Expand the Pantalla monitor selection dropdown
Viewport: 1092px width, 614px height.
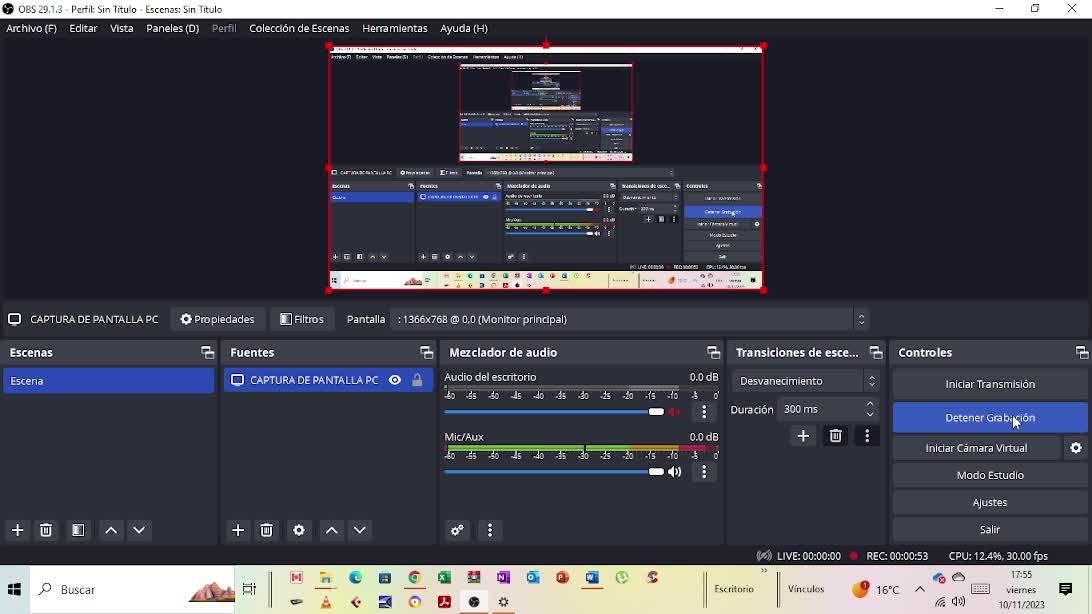(632, 320)
